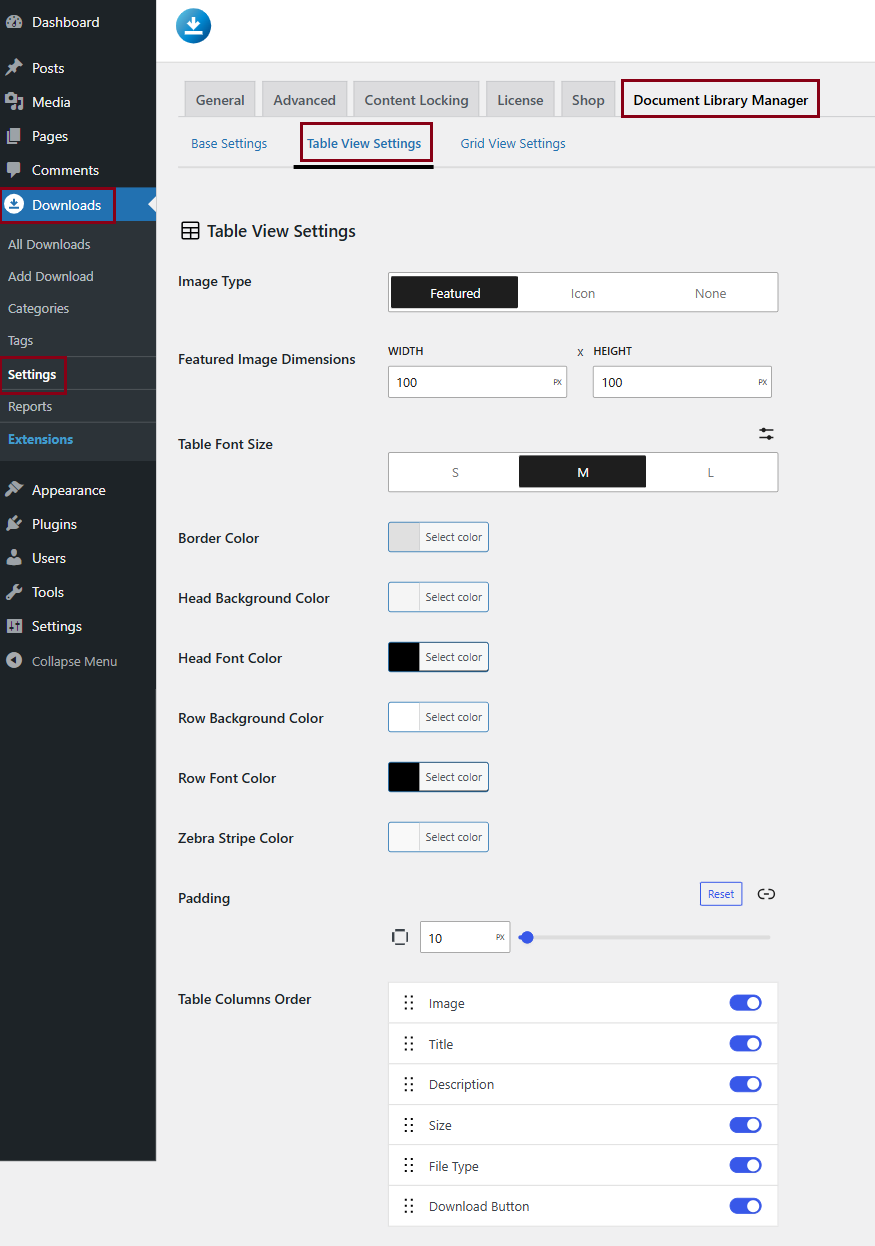Open the General tab
The height and width of the screenshot is (1246, 875).
[220, 100]
